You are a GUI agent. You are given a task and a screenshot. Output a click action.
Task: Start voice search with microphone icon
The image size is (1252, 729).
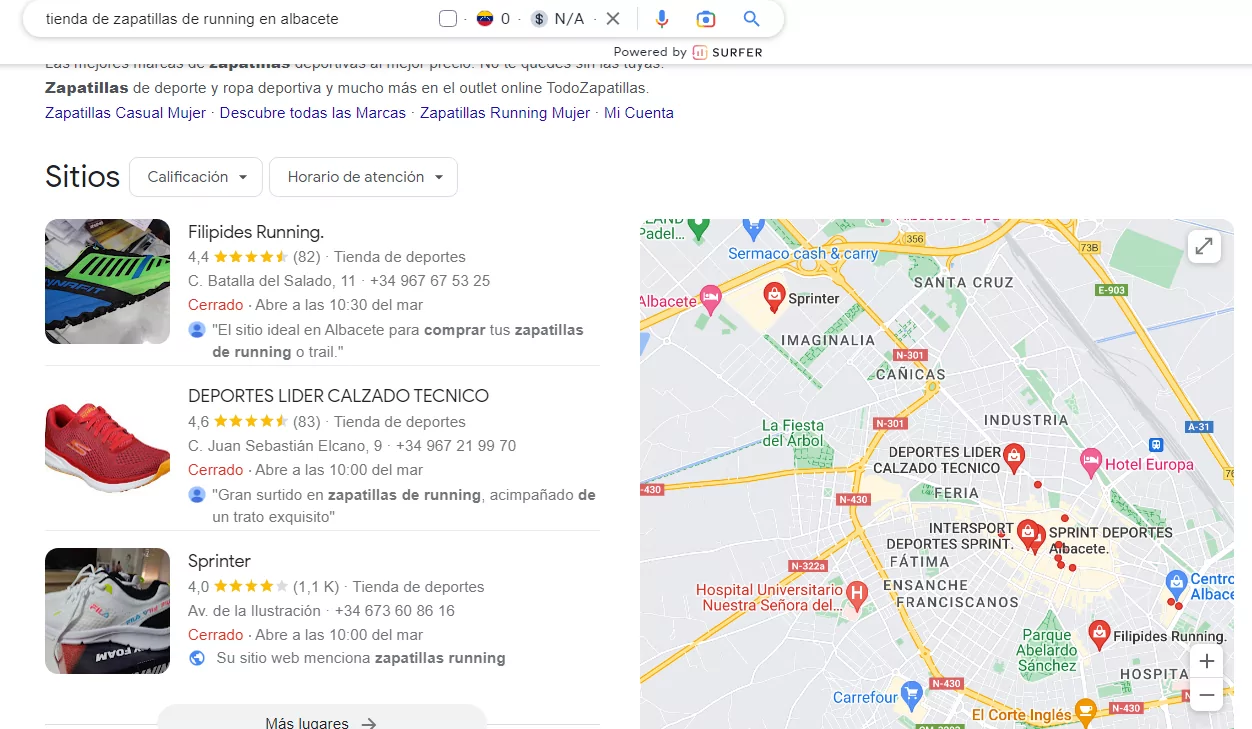(662, 19)
